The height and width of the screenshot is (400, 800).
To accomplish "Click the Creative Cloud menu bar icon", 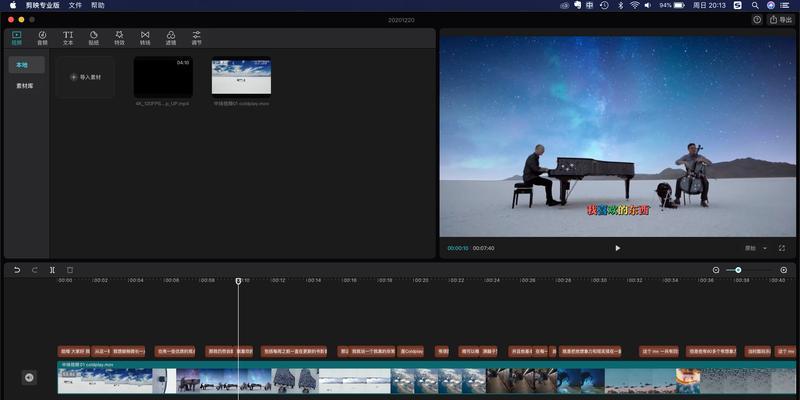I will pyautogui.click(x=564, y=5).
